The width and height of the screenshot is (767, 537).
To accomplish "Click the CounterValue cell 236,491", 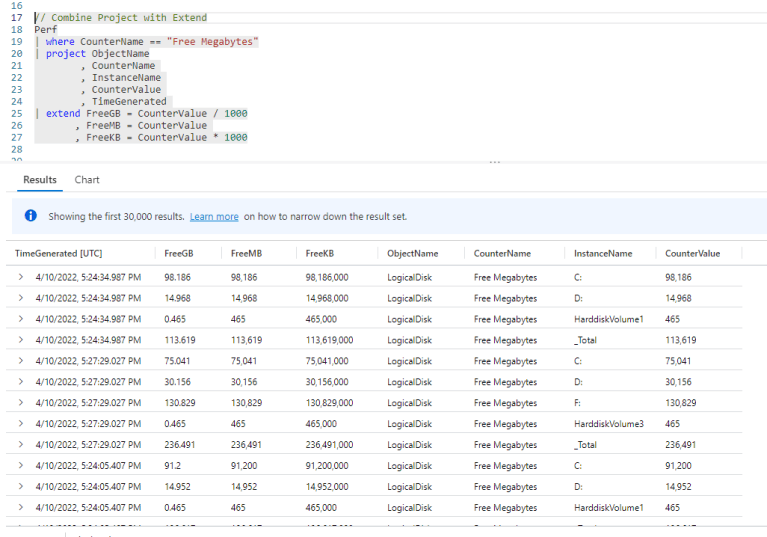I will point(680,445).
